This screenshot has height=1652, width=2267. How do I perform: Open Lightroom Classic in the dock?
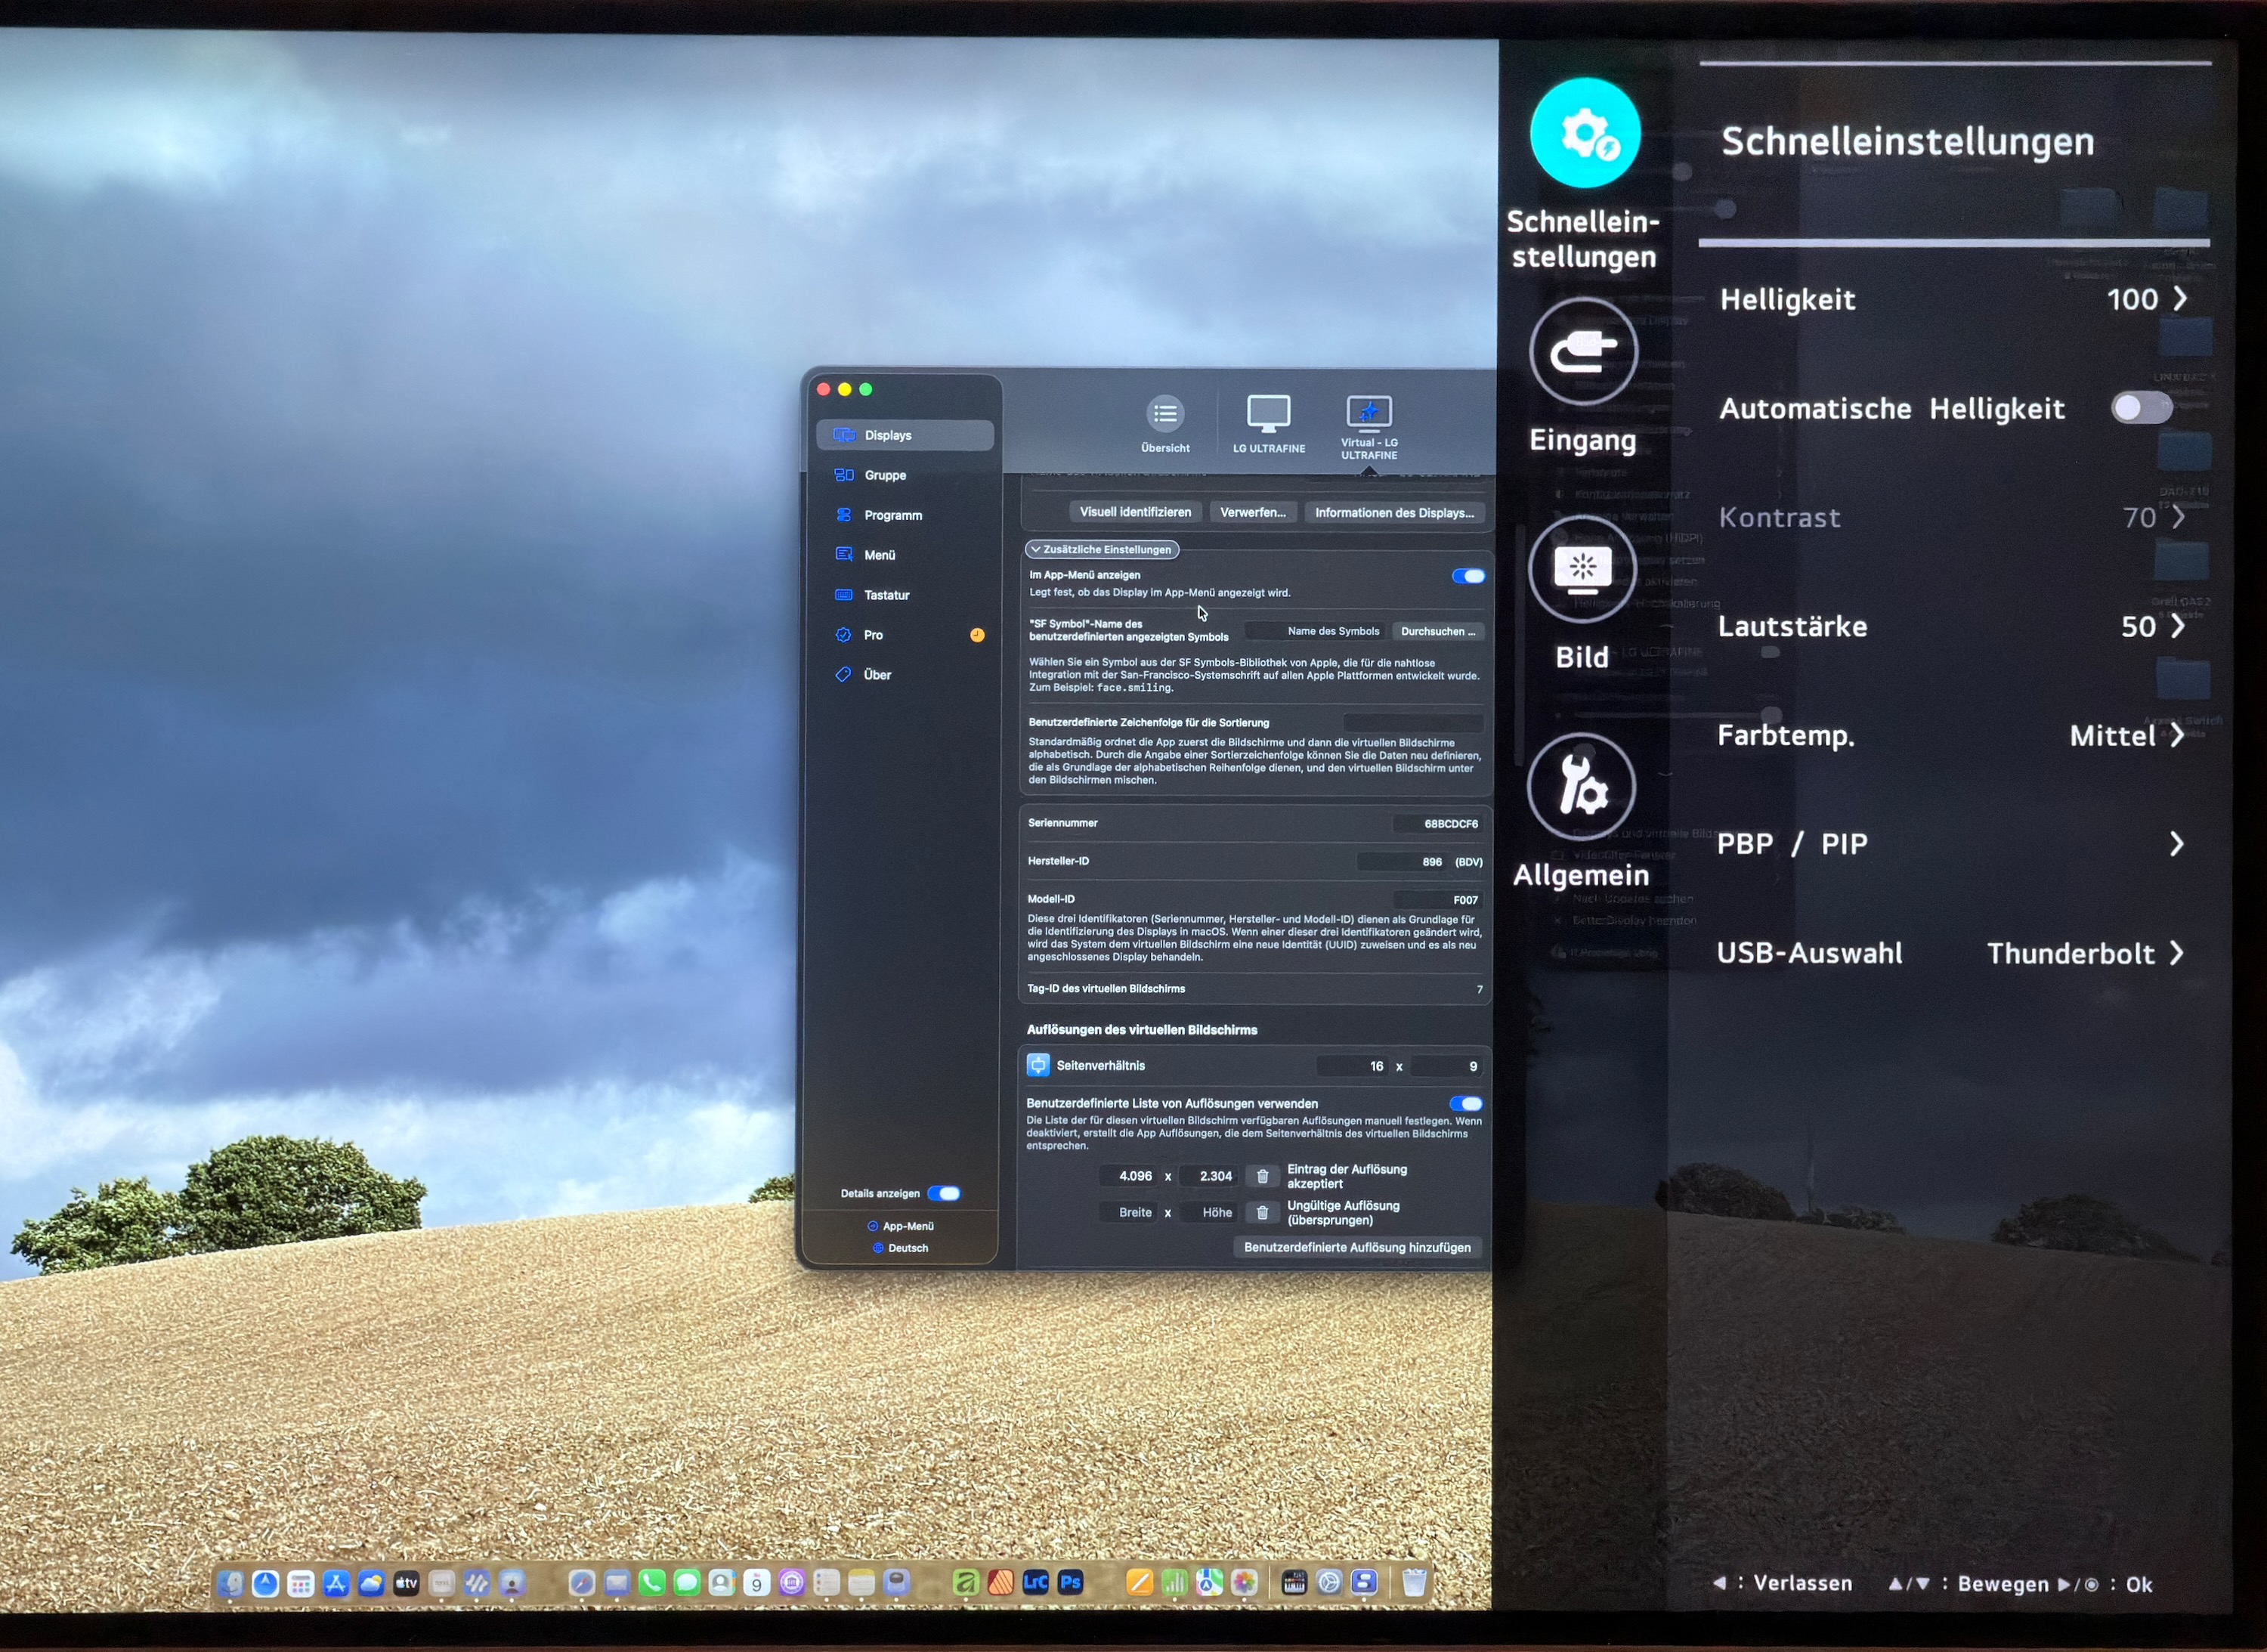(1035, 1583)
